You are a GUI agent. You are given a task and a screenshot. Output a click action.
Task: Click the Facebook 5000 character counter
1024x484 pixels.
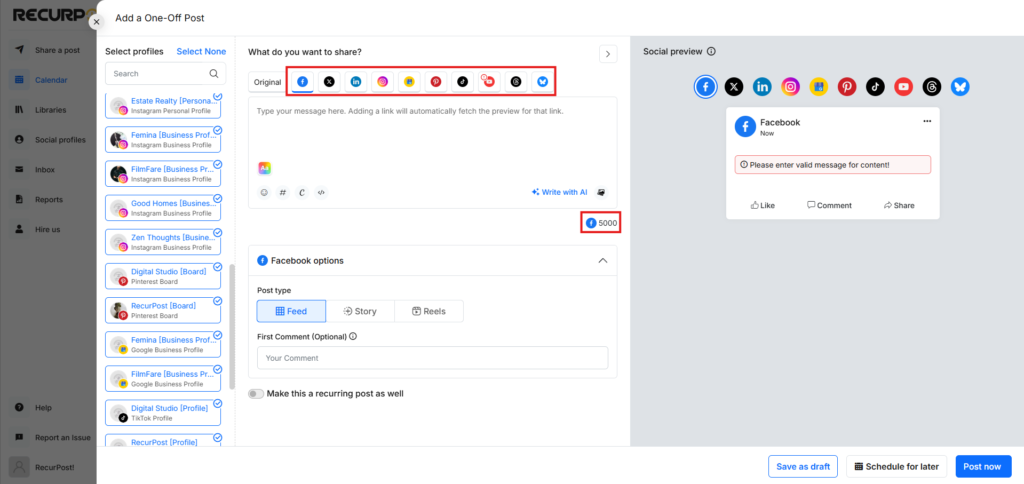coord(601,223)
